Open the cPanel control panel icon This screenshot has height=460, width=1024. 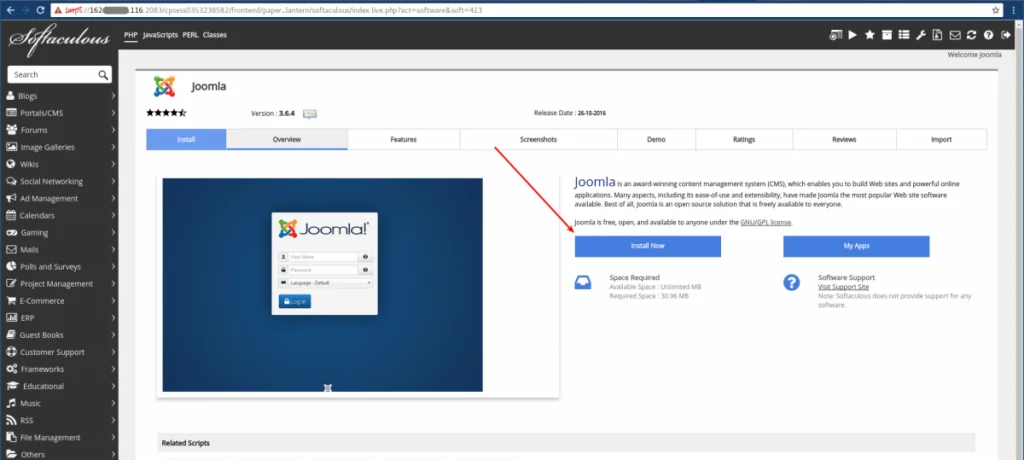click(836, 35)
